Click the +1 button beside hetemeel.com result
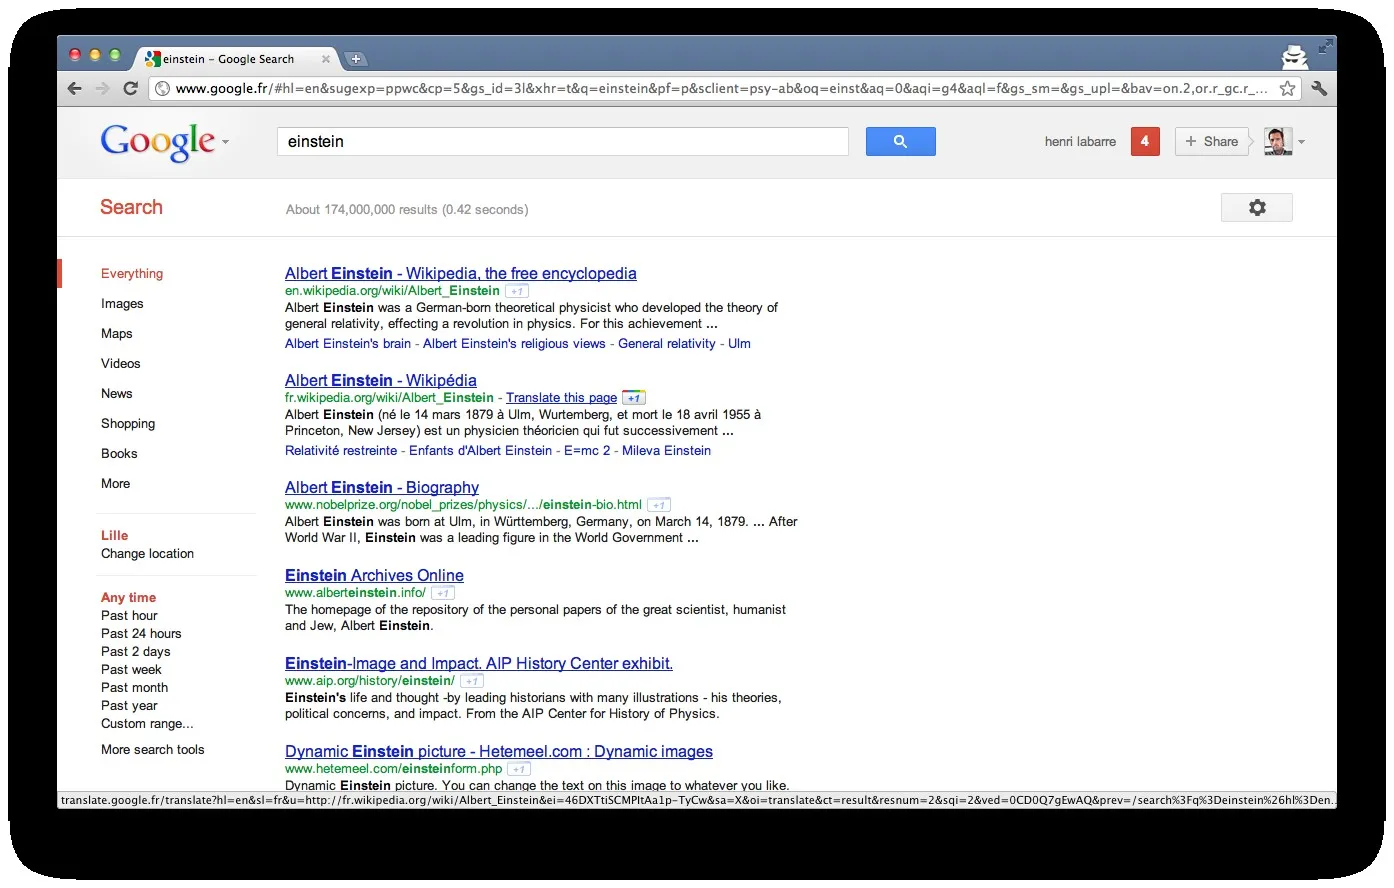 [518, 769]
